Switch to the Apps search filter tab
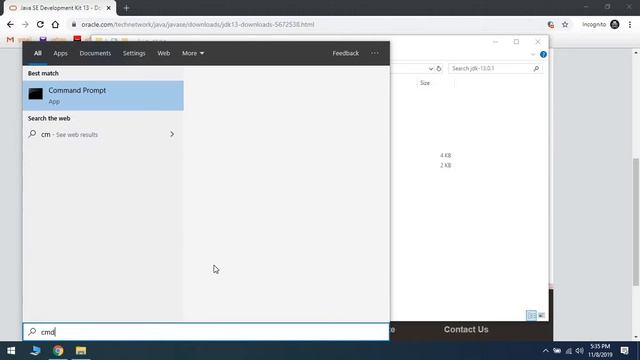The width and height of the screenshot is (640, 360). point(60,53)
